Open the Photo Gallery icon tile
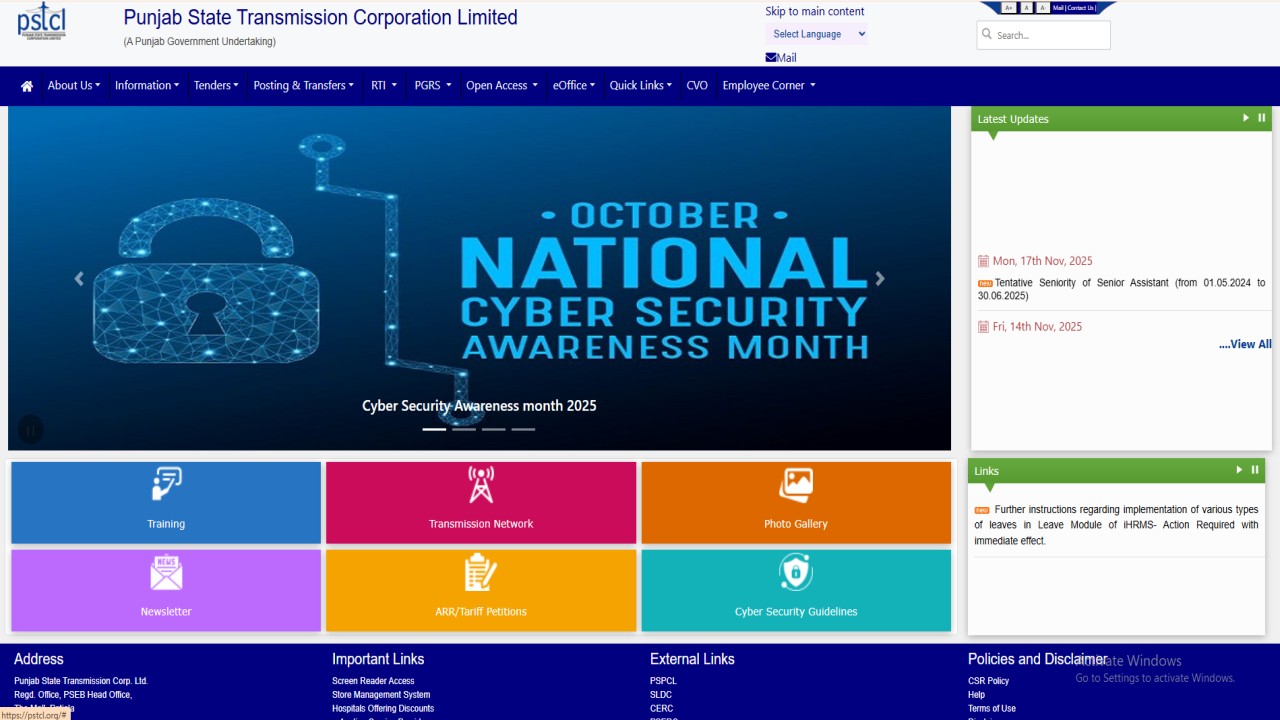The height and width of the screenshot is (720, 1280). click(796, 485)
